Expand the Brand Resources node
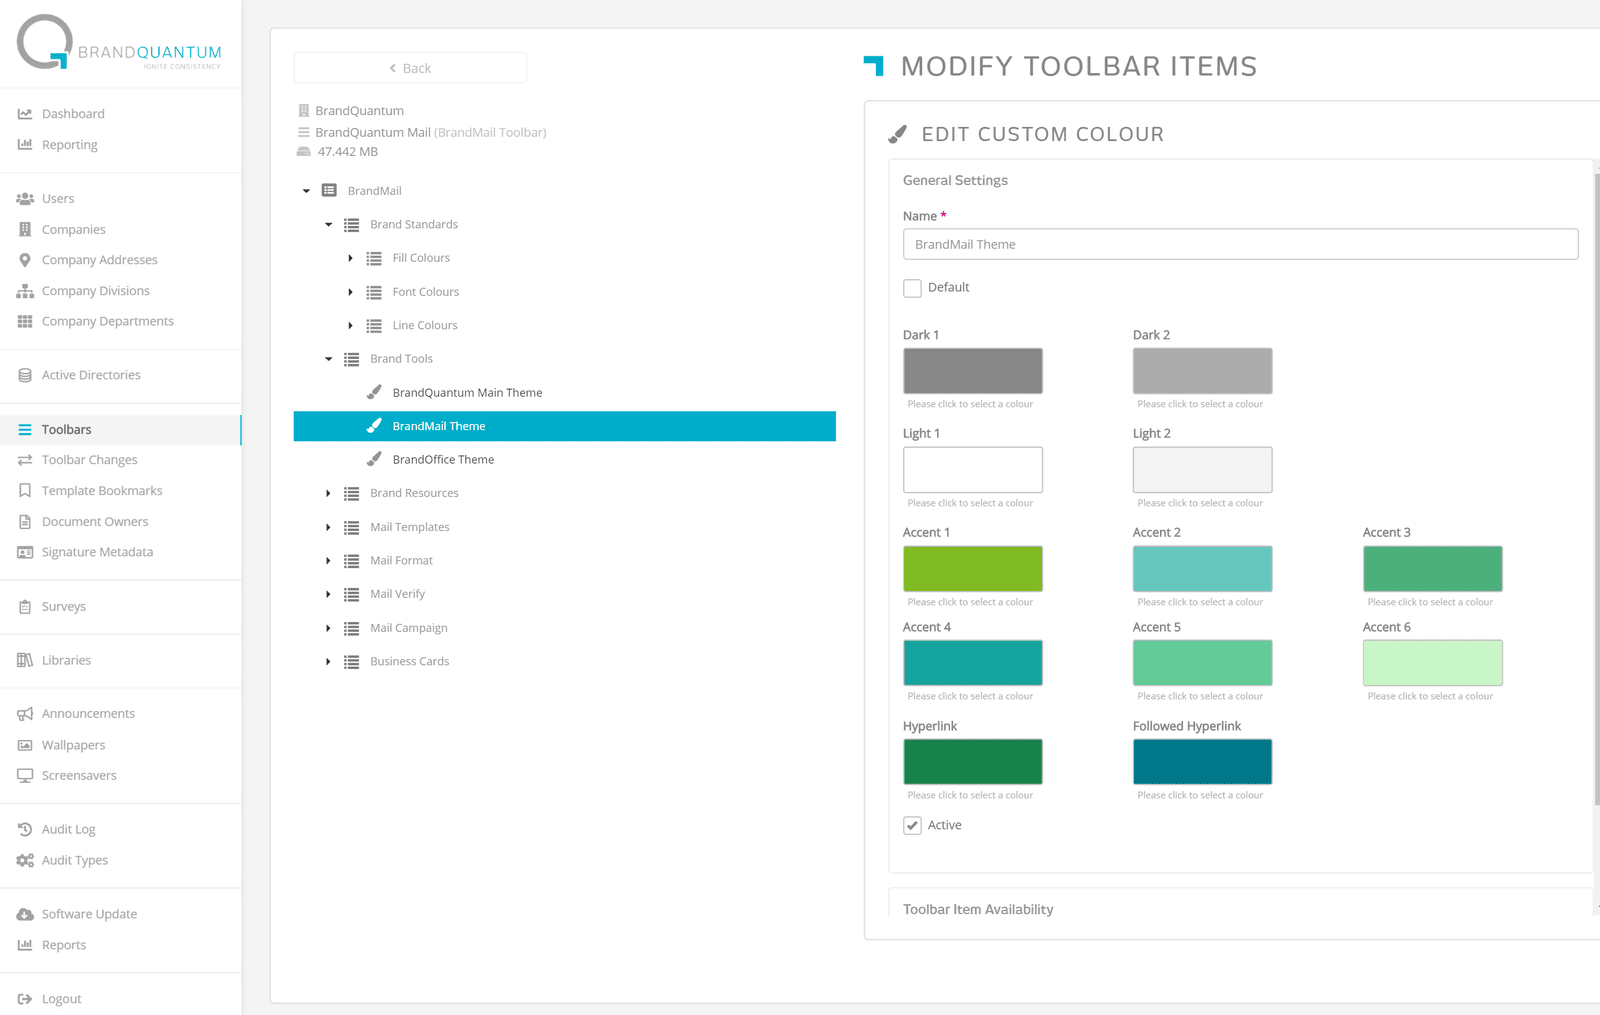 coord(328,493)
